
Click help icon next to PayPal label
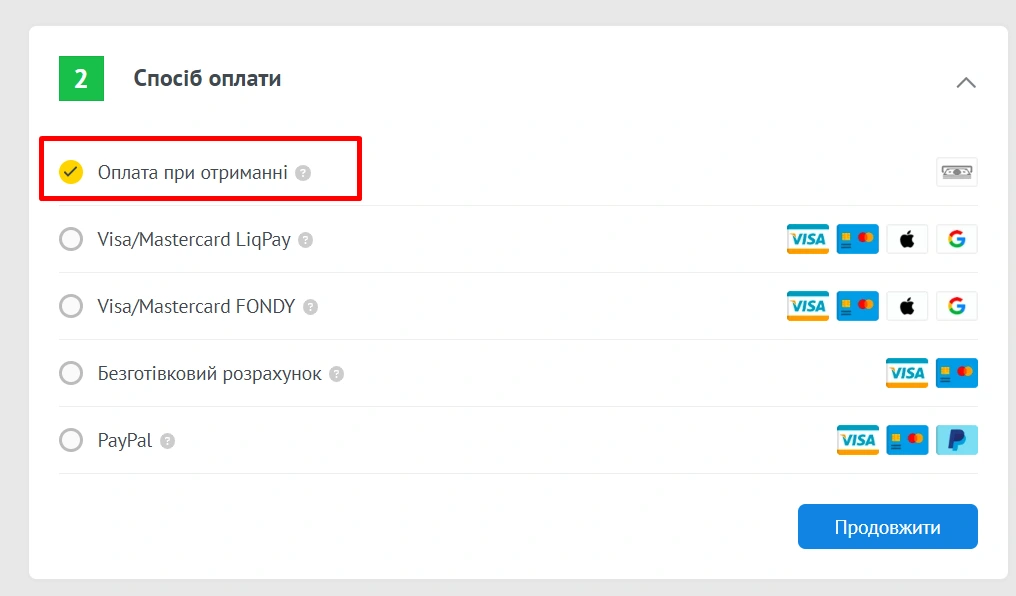pyautogui.click(x=168, y=441)
